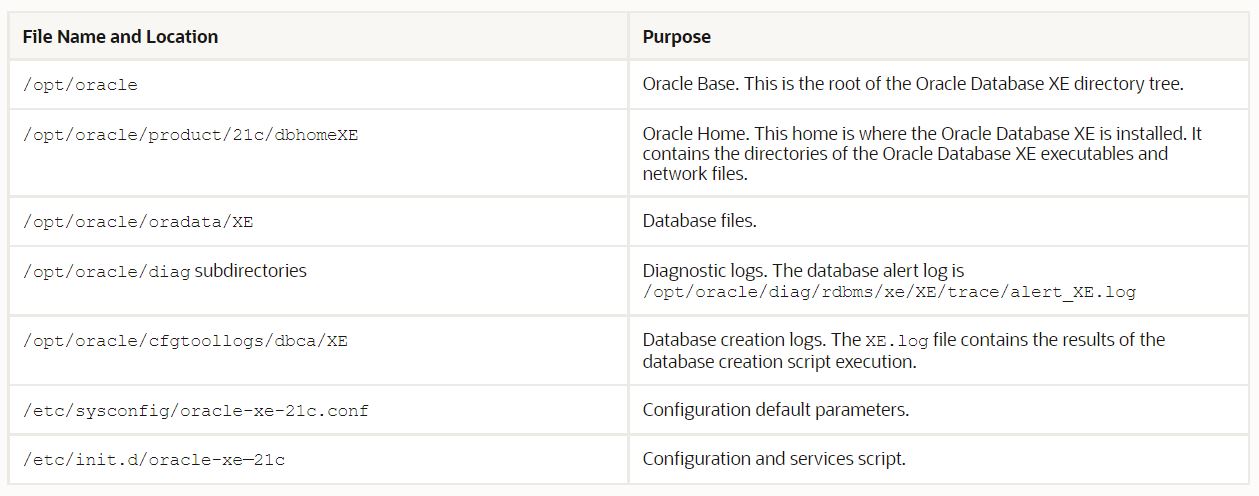Viewport: 1259px width, 496px height.
Task: Select the /opt/oracle path cell
Action: point(80,85)
